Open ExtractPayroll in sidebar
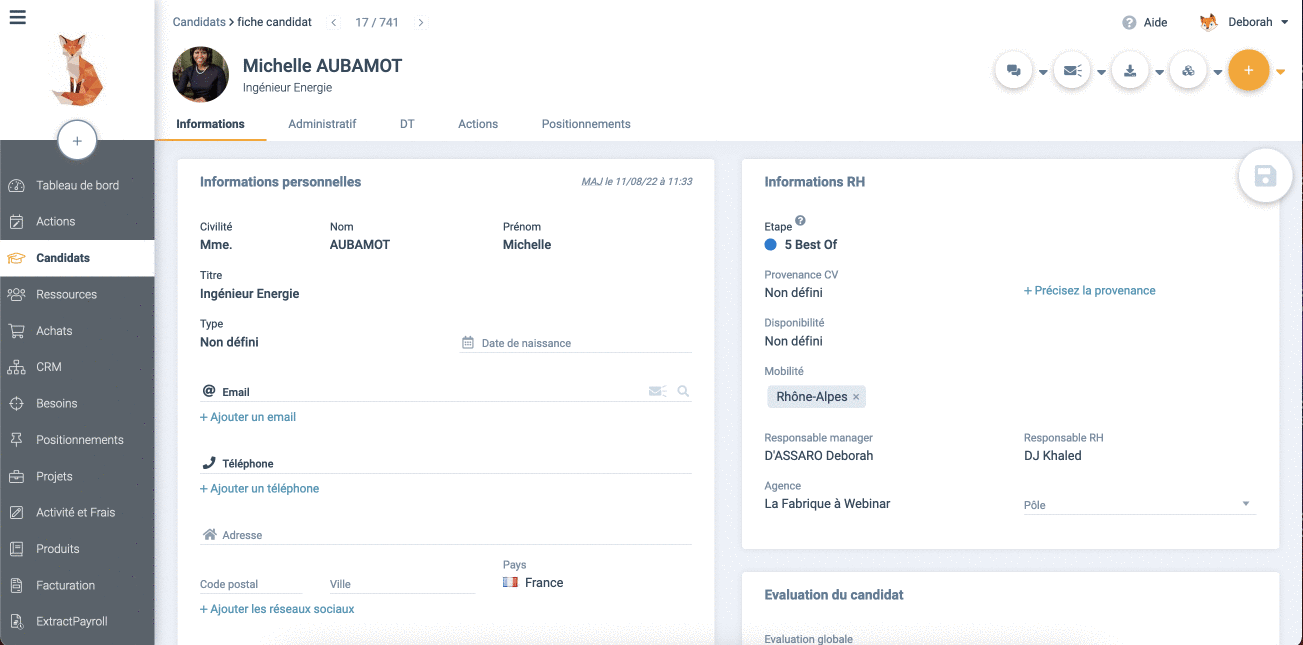This screenshot has width=1303, height=645. [x=77, y=621]
